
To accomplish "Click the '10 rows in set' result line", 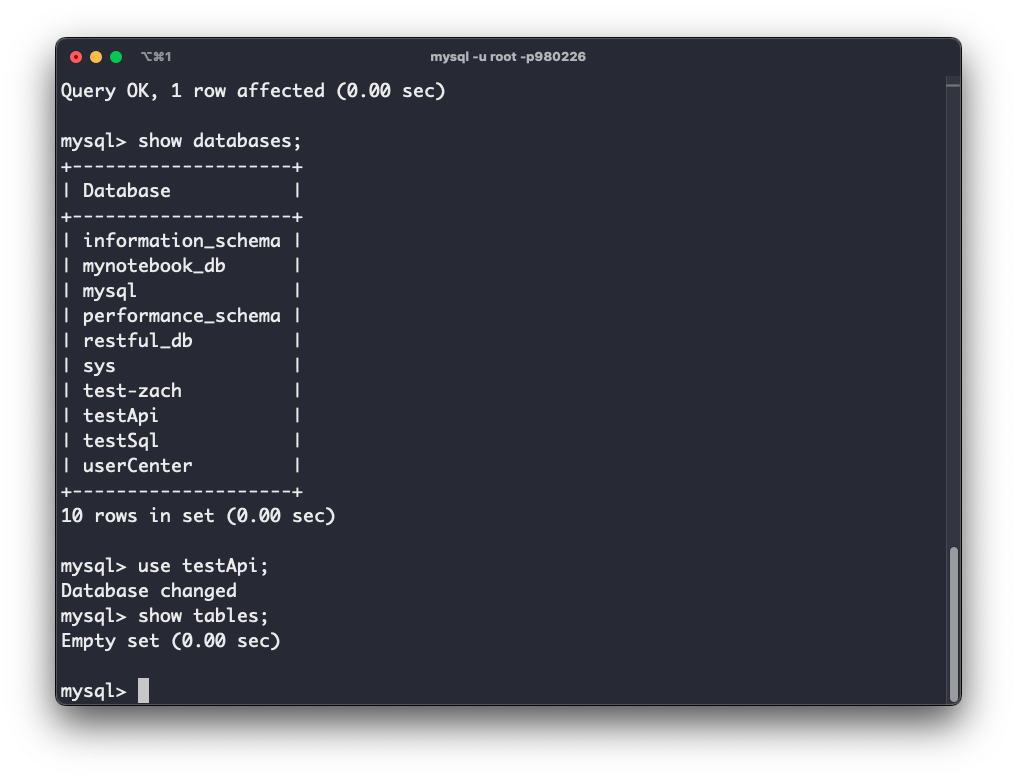I will tap(198, 516).
